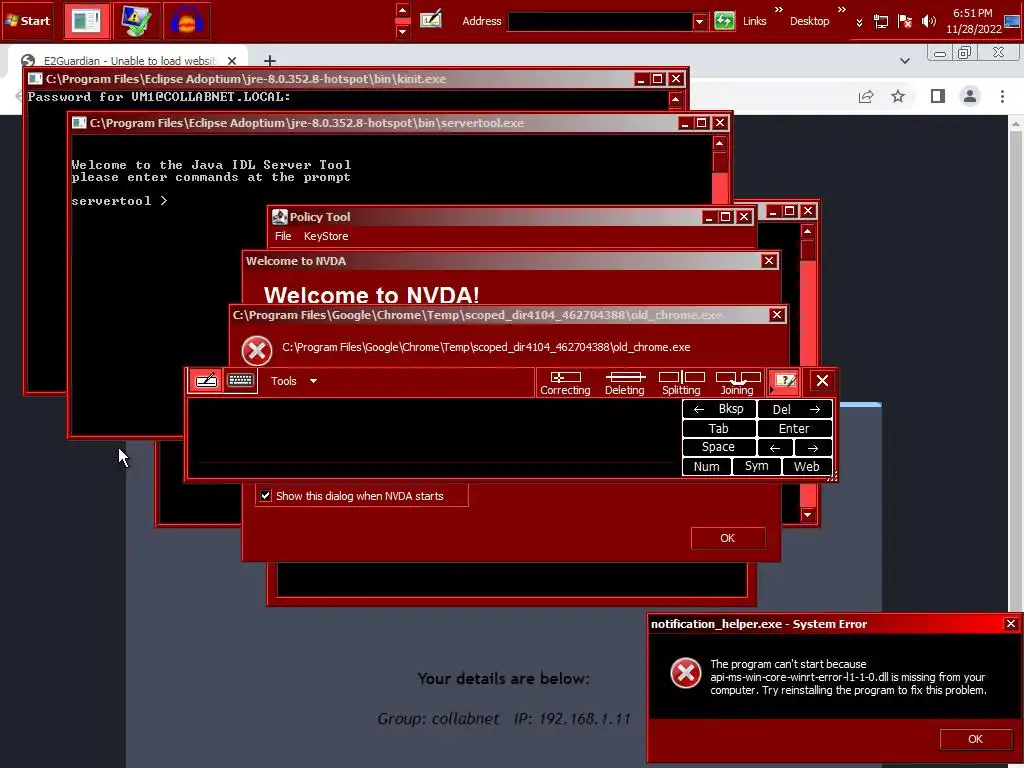Open the Input Panel Tools dropdown
This screenshot has width=1024, height=768.
point(294,381)
